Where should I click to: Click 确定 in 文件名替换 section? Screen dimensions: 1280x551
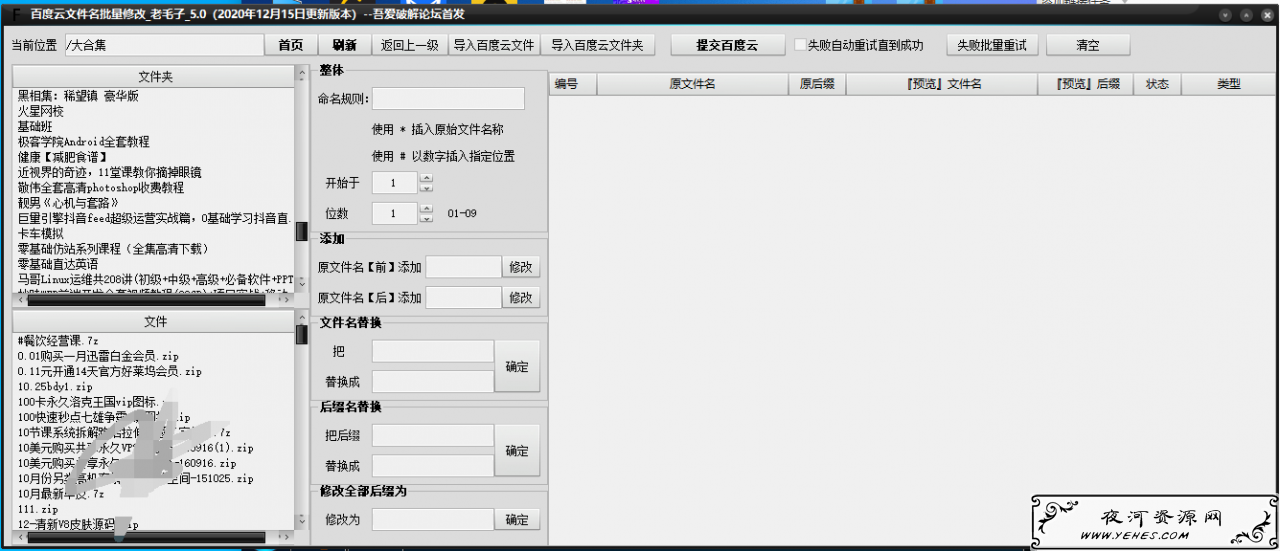517,367
